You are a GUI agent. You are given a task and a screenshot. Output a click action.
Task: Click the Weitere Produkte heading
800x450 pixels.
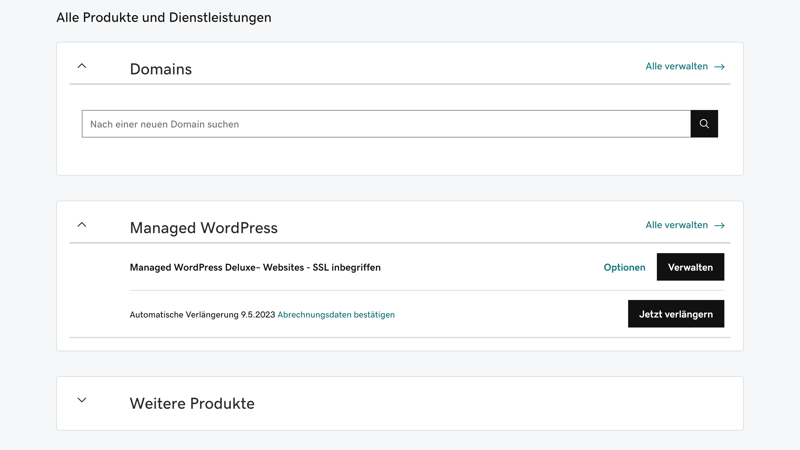(192, 404)
